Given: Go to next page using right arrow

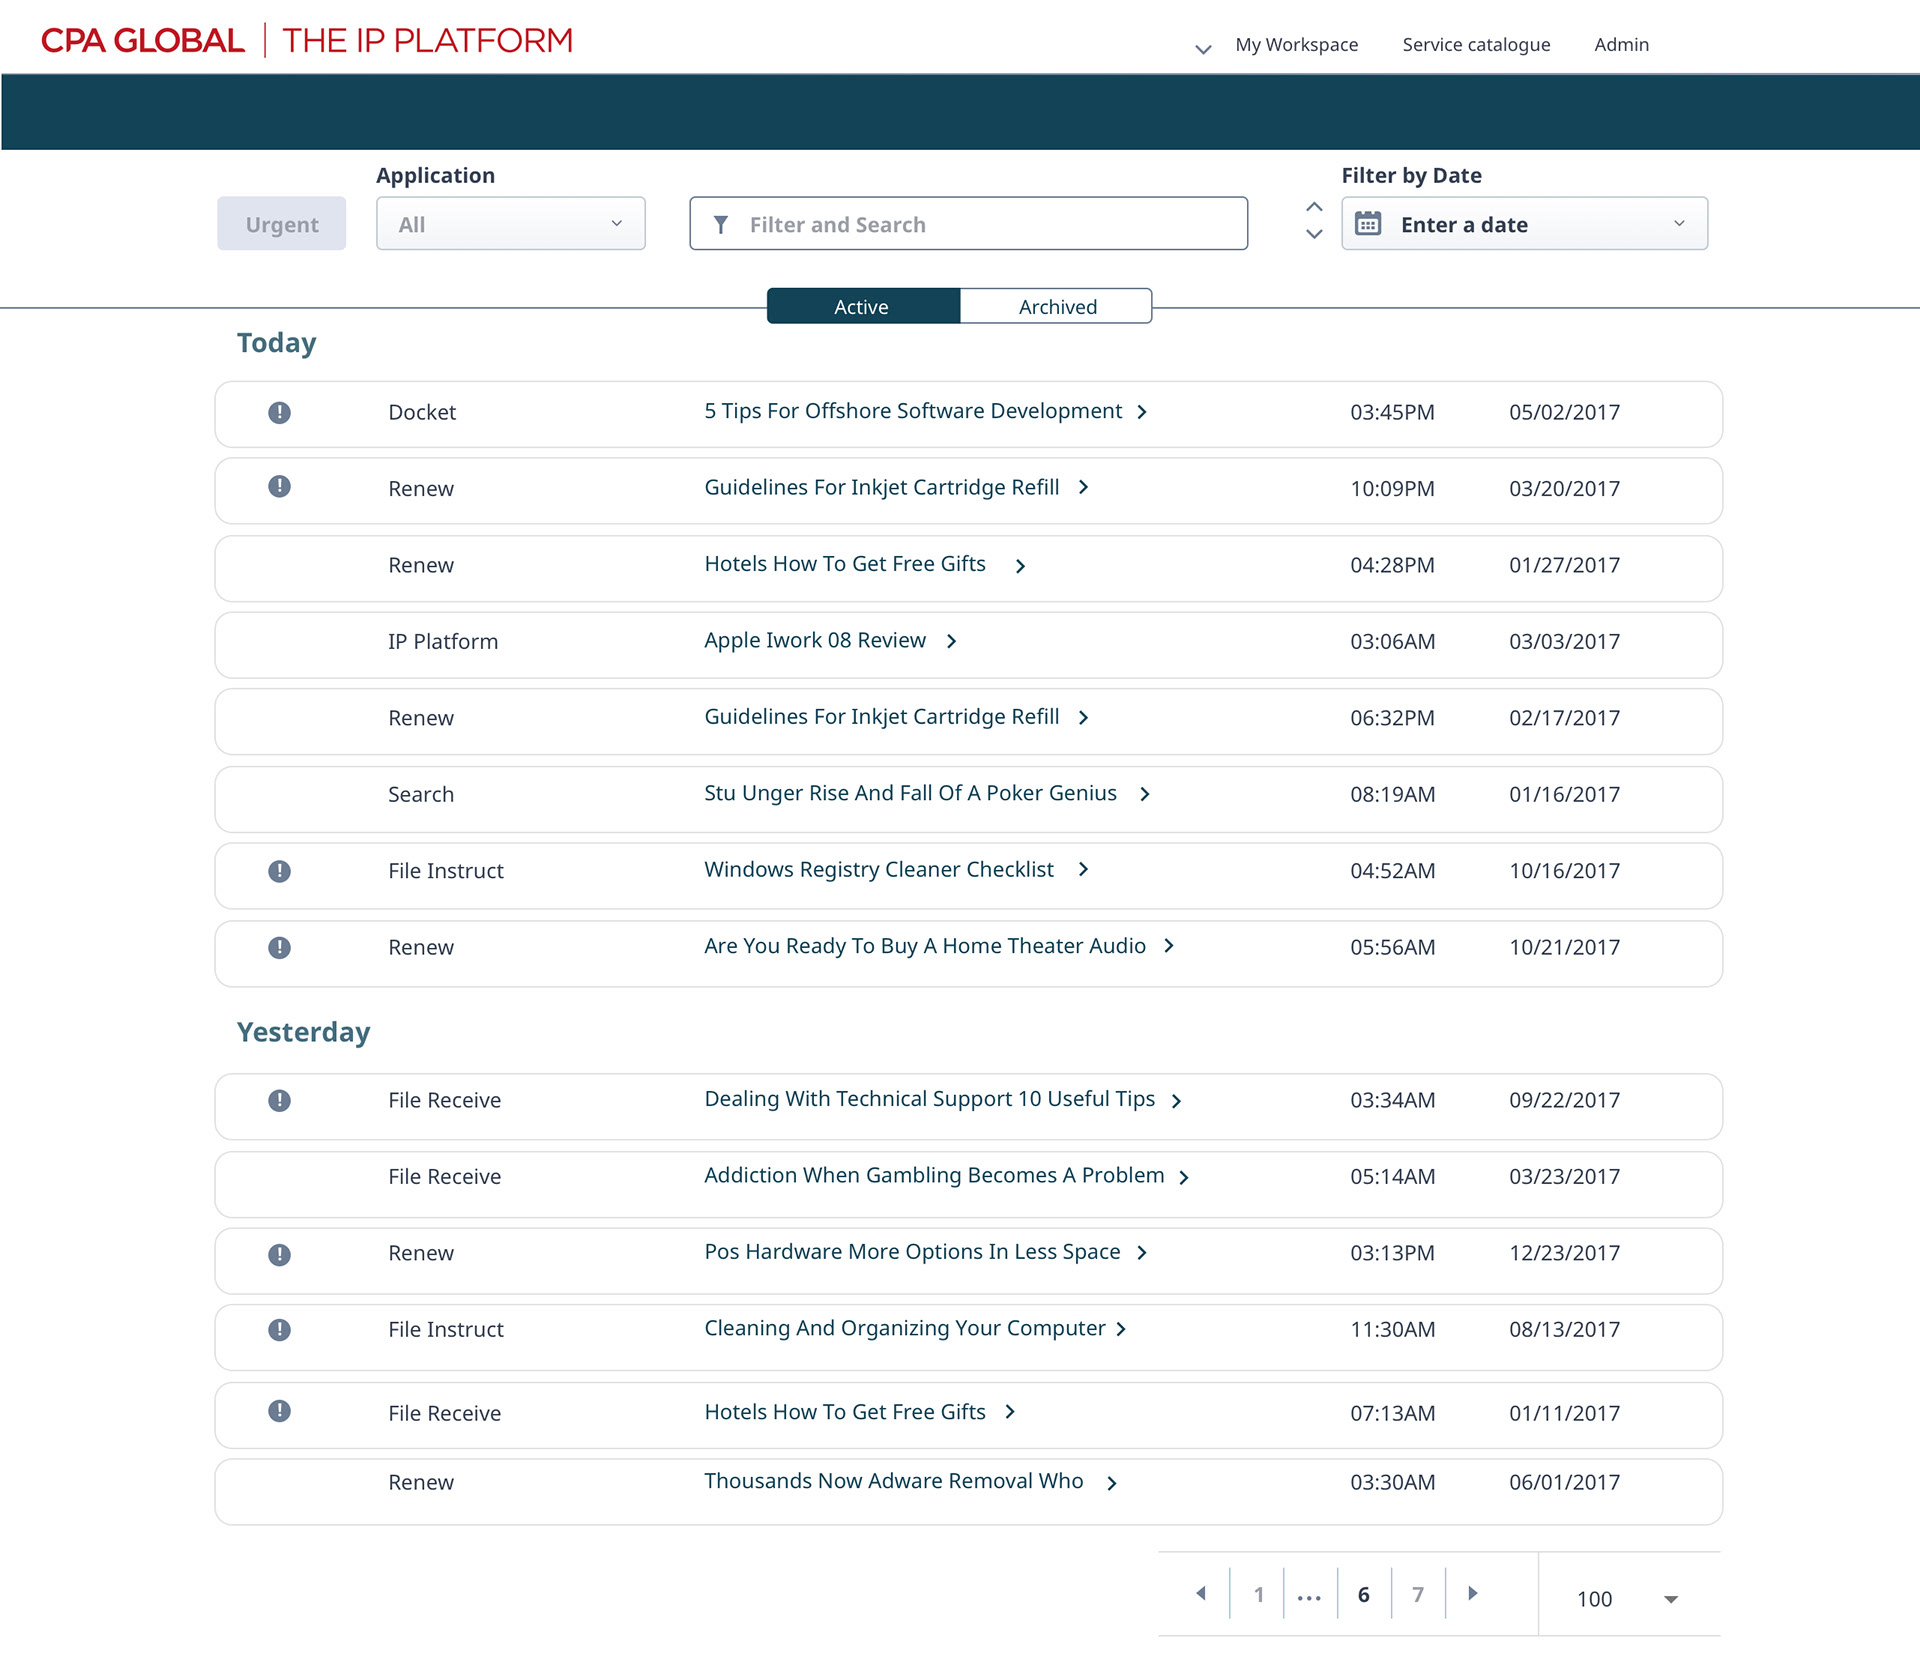Looking at the screenshot, I should click(x=1472, y=1593).
